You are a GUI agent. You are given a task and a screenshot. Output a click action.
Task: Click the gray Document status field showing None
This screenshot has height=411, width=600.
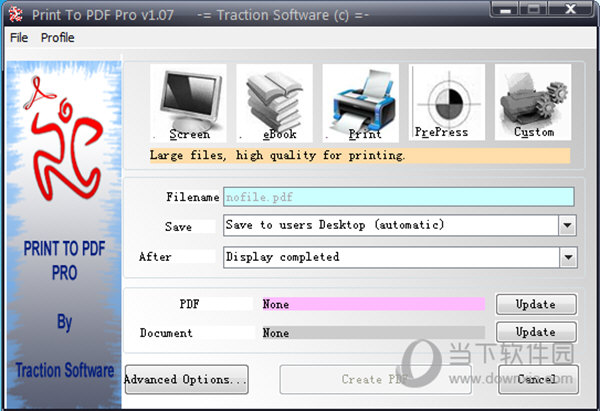[x=373, y=333]
